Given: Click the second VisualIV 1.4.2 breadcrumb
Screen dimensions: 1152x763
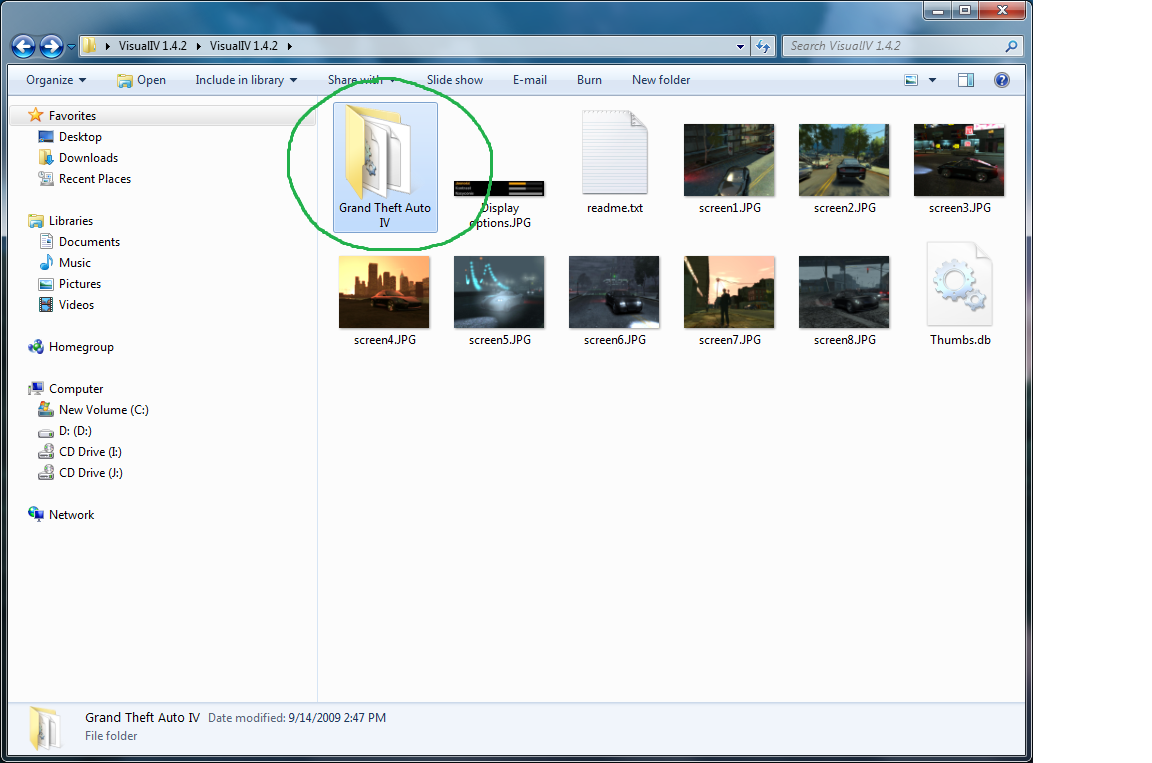Looking at the screenshot, I should click(x=244, y=46).
